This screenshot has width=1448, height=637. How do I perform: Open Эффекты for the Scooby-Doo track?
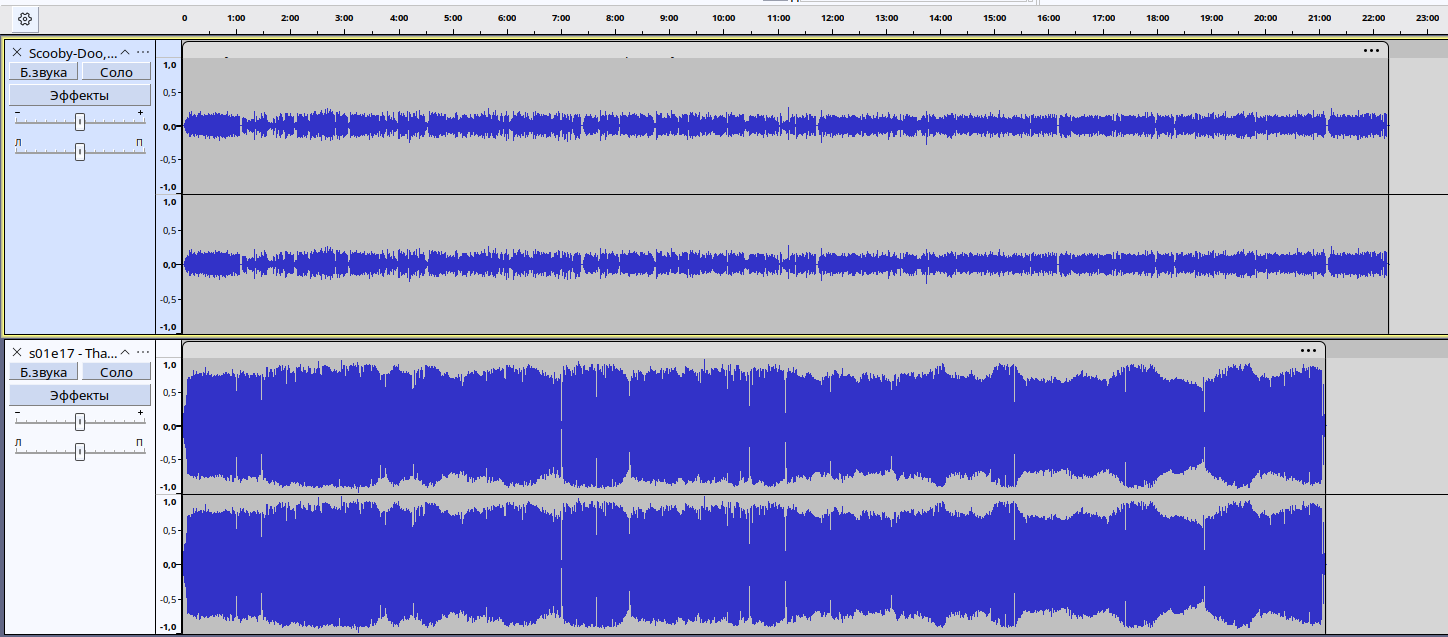click(80, 95)
